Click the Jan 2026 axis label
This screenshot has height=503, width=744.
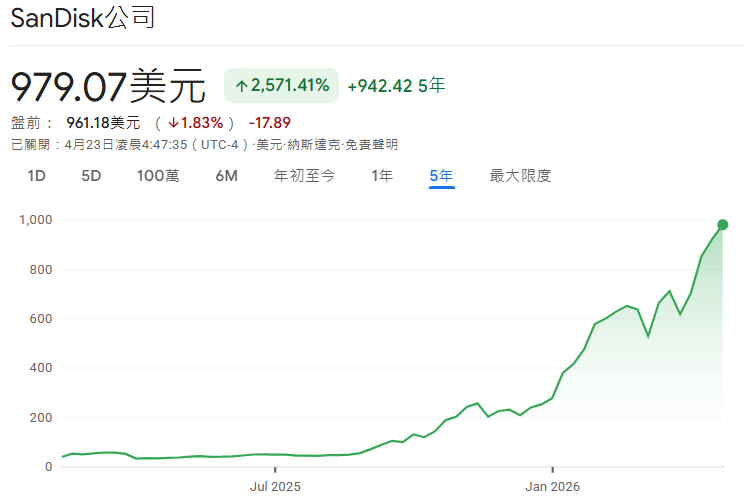click(552, 486)
